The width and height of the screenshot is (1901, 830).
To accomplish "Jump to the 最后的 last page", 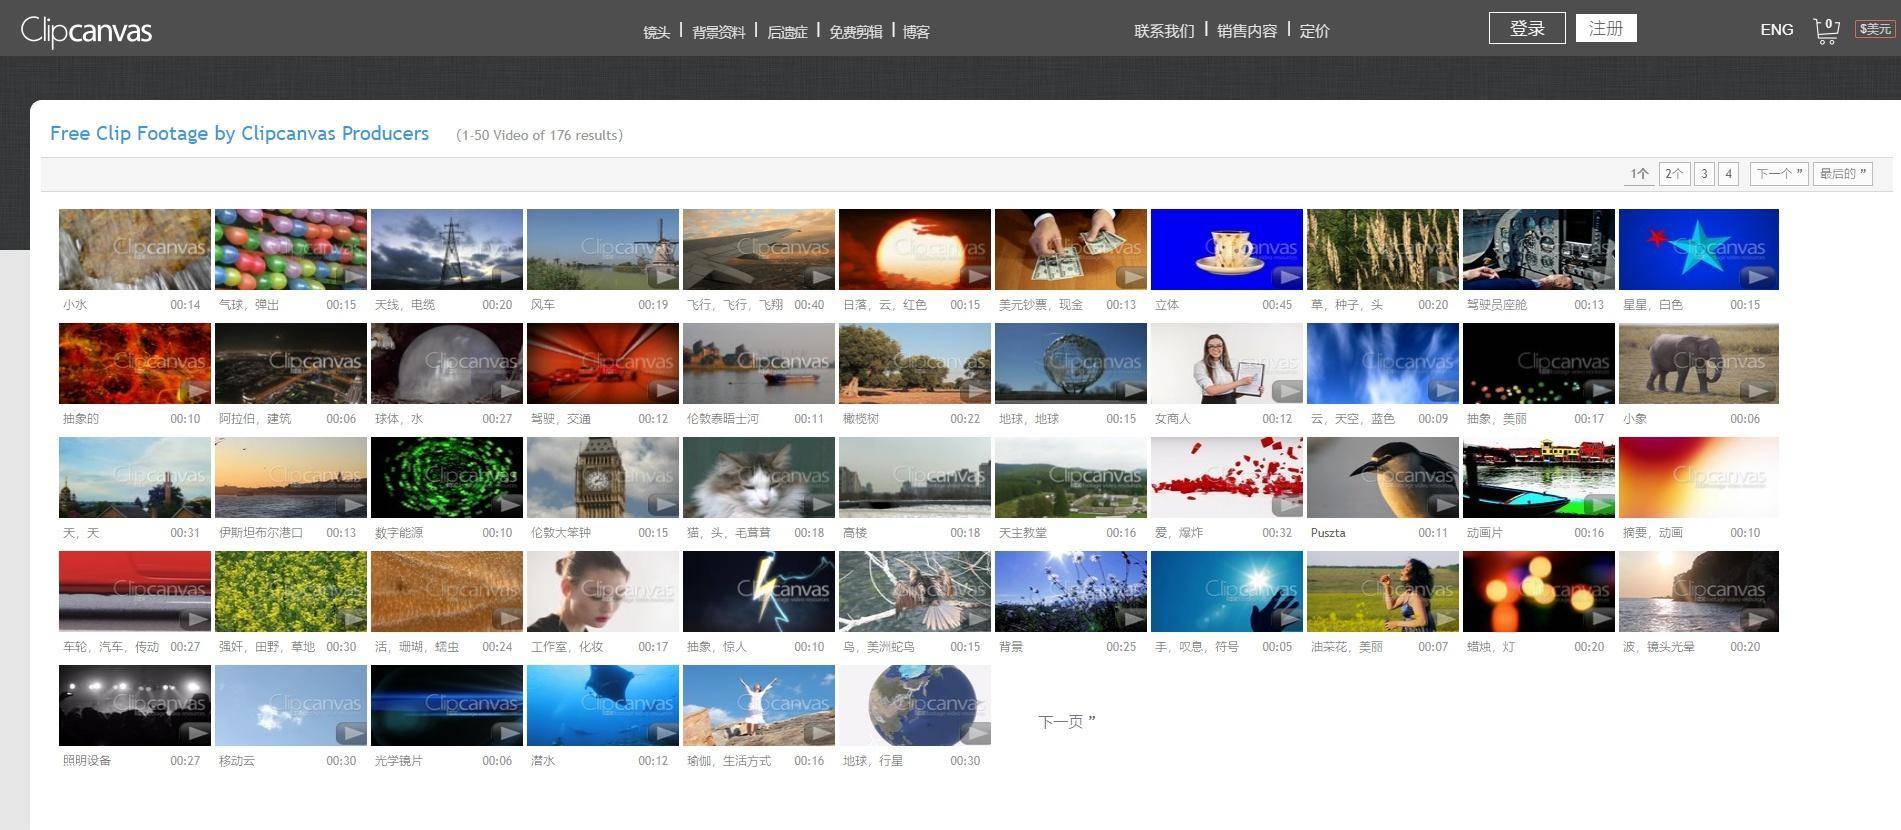I will pos(1841,174).
